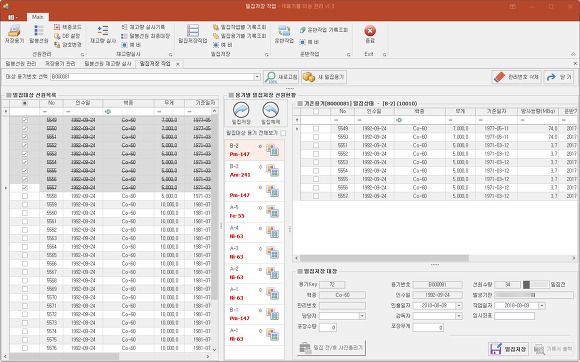Launch the 재고량 실사 inventory inspection icon
This screenshot has height=362, width=580.
pyautogui.click(x=103, y=34)
